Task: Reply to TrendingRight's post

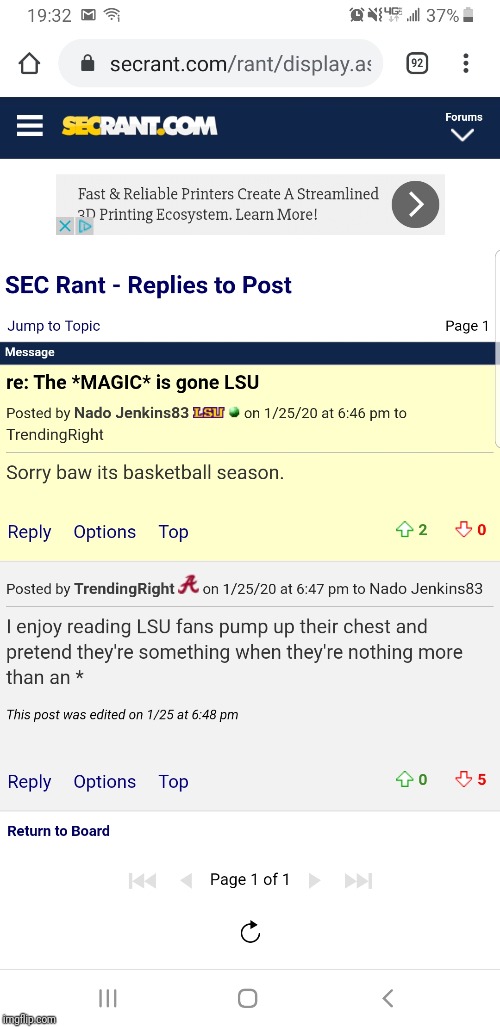Action: point(29,781)
